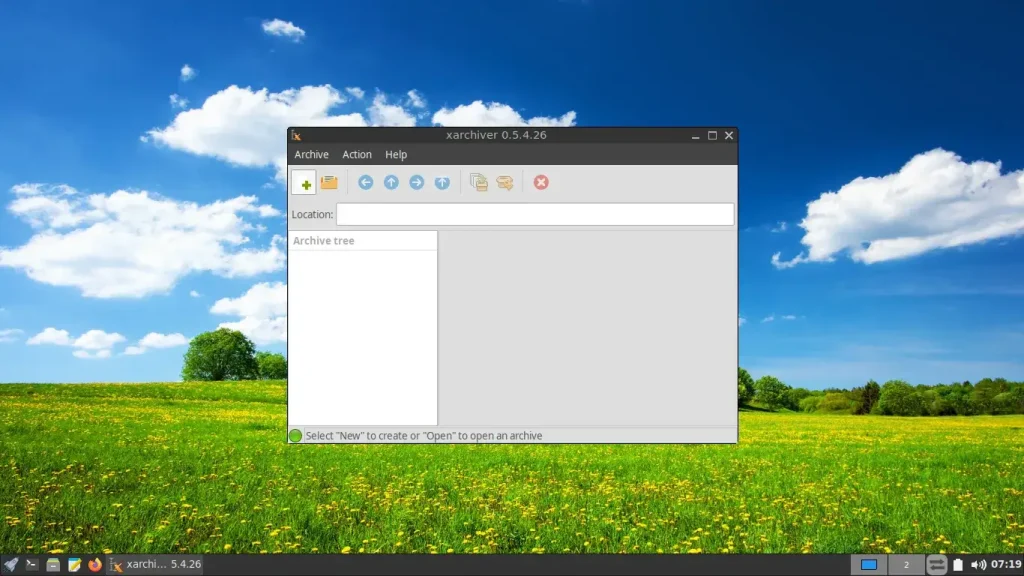1024x576 pixels.
Task: Open the Help menu
Action: coord(396,155)
